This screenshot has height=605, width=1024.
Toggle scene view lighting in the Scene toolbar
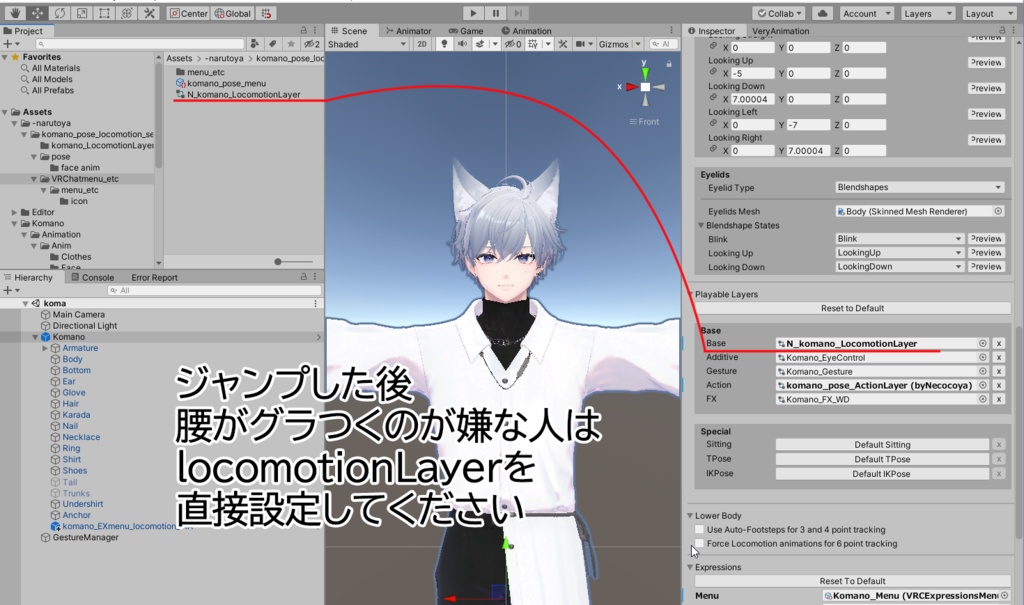tap(445, 46)
